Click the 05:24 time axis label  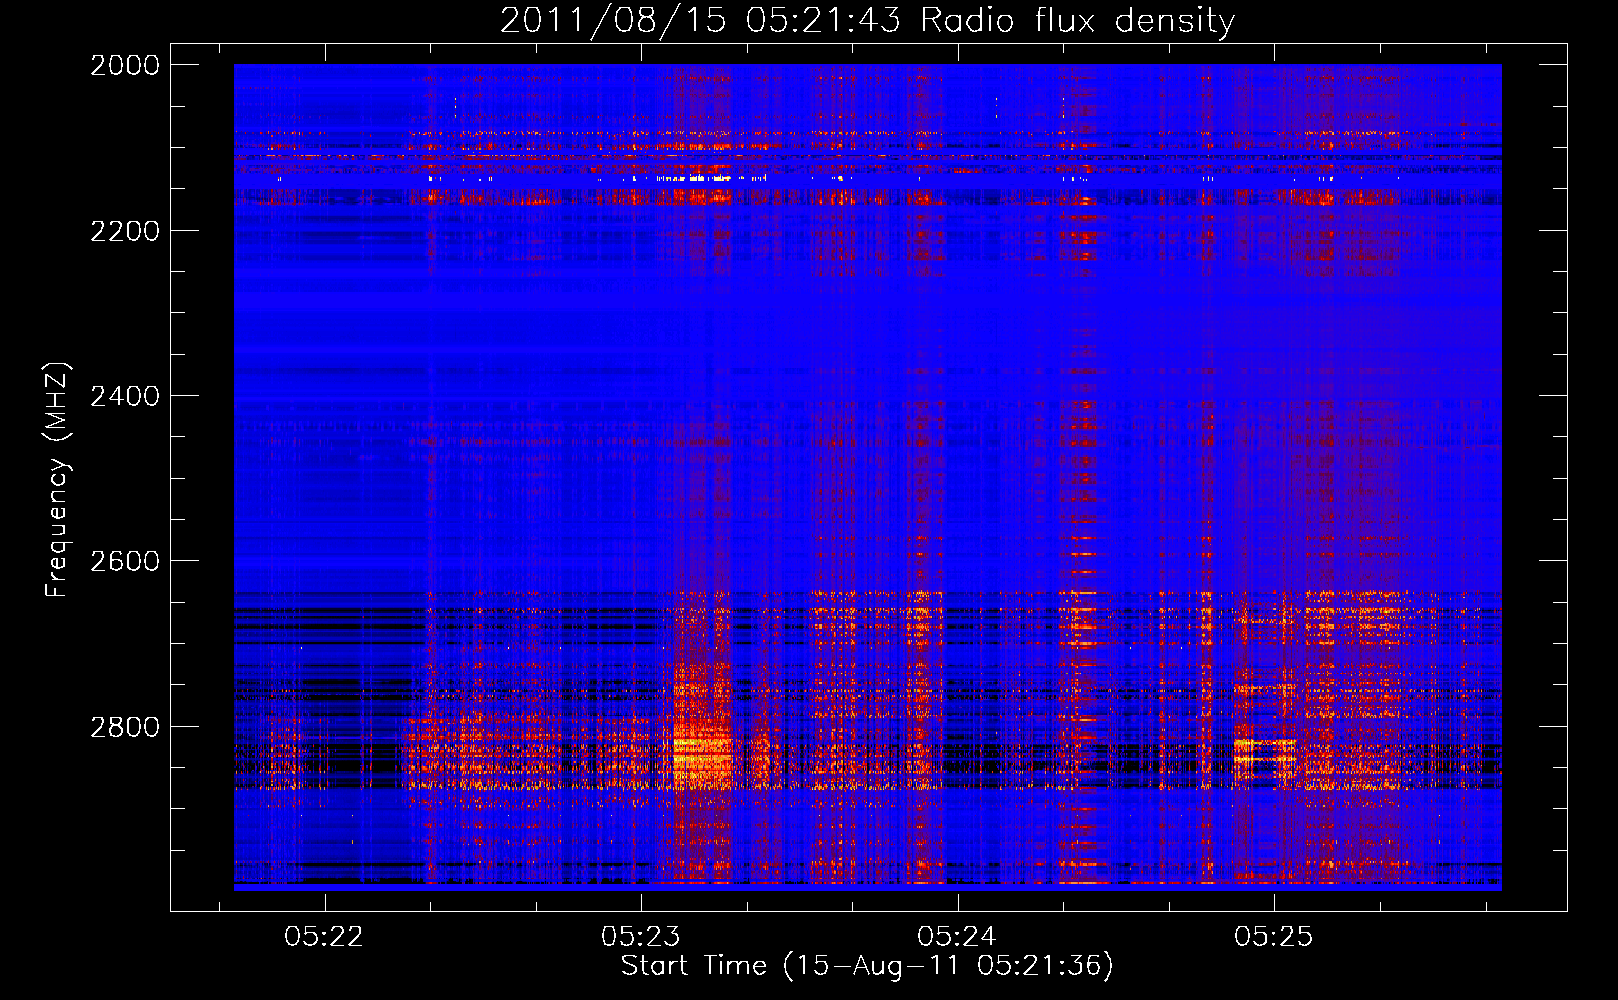pos(957,936)
